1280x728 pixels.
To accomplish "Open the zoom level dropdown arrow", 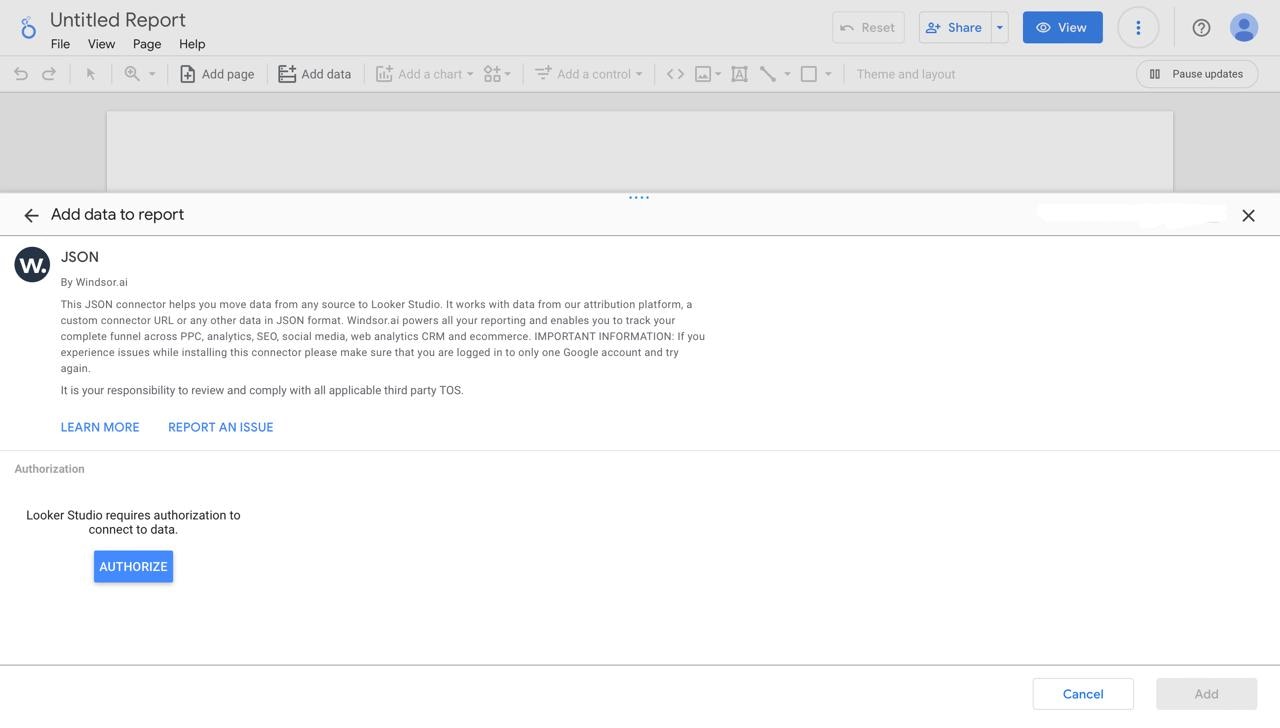I will pyautogui.click(x=152, y=74).
